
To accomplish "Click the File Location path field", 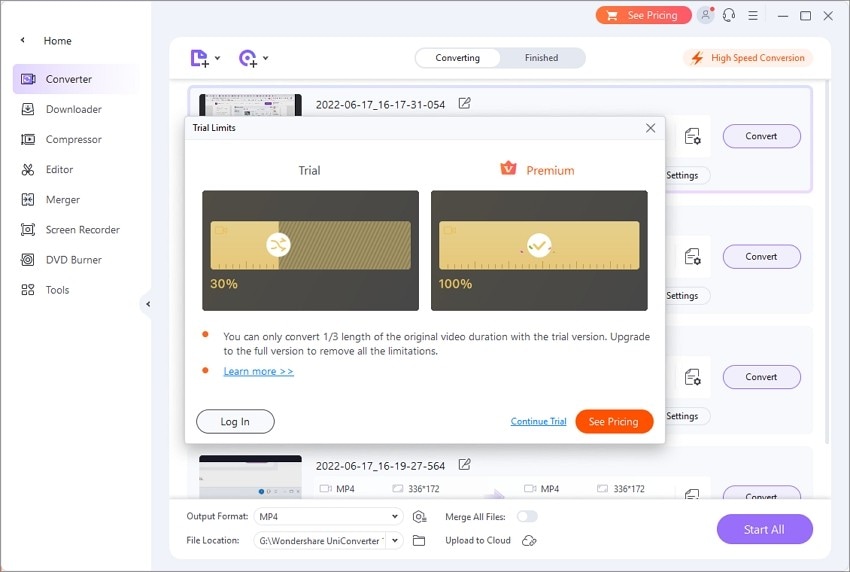I will click(320, 541).
